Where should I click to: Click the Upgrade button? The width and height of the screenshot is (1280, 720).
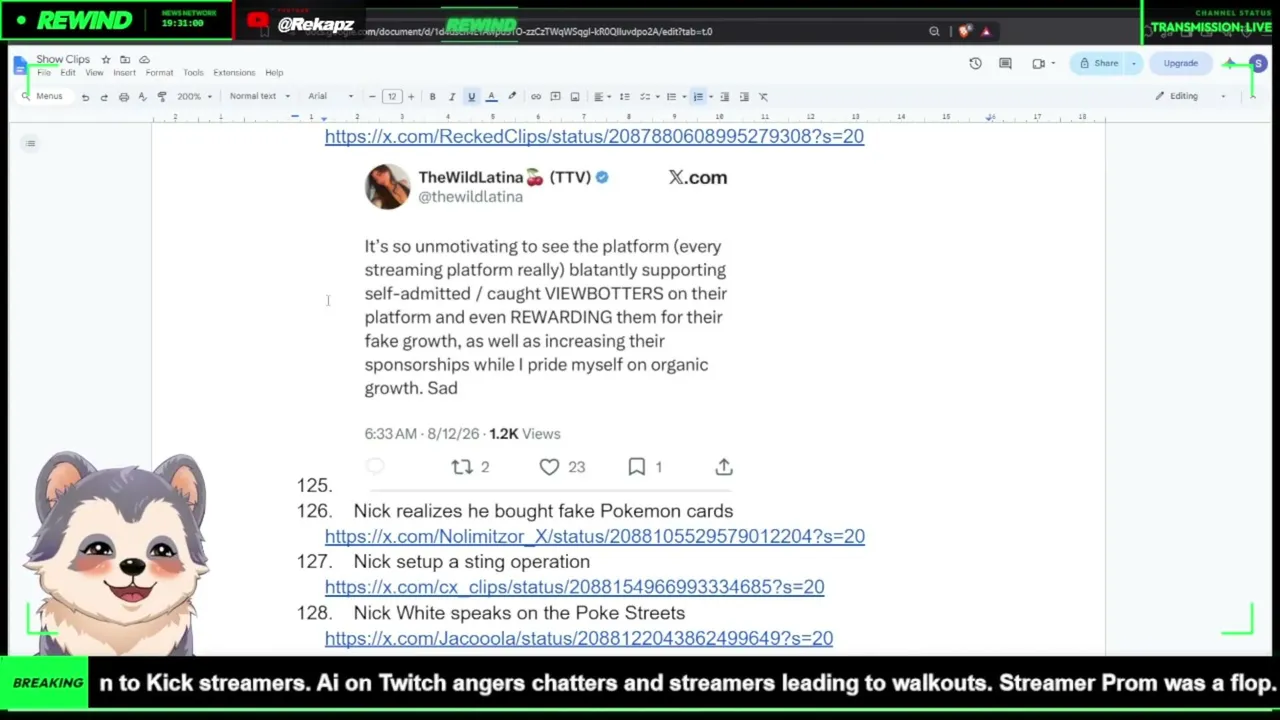1180,64
